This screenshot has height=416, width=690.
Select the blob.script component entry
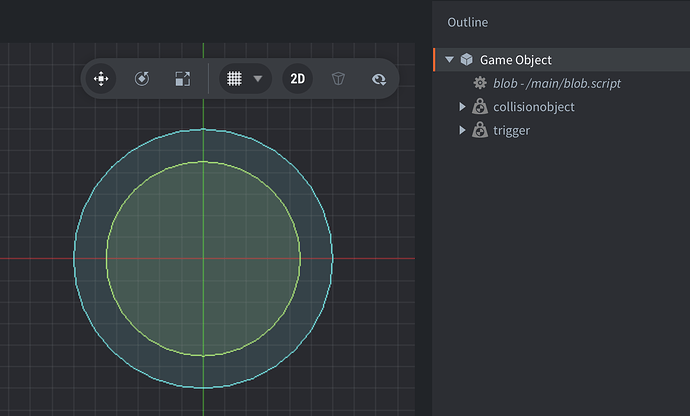[x=557, y=83]
